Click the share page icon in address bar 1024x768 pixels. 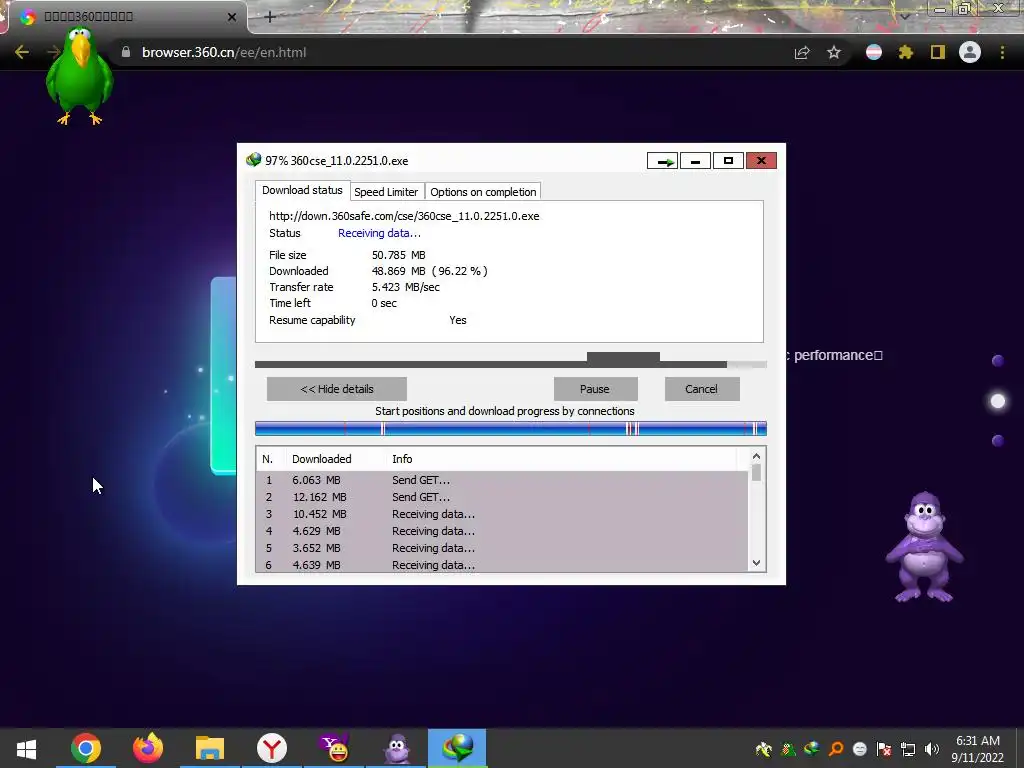[802, 52]
